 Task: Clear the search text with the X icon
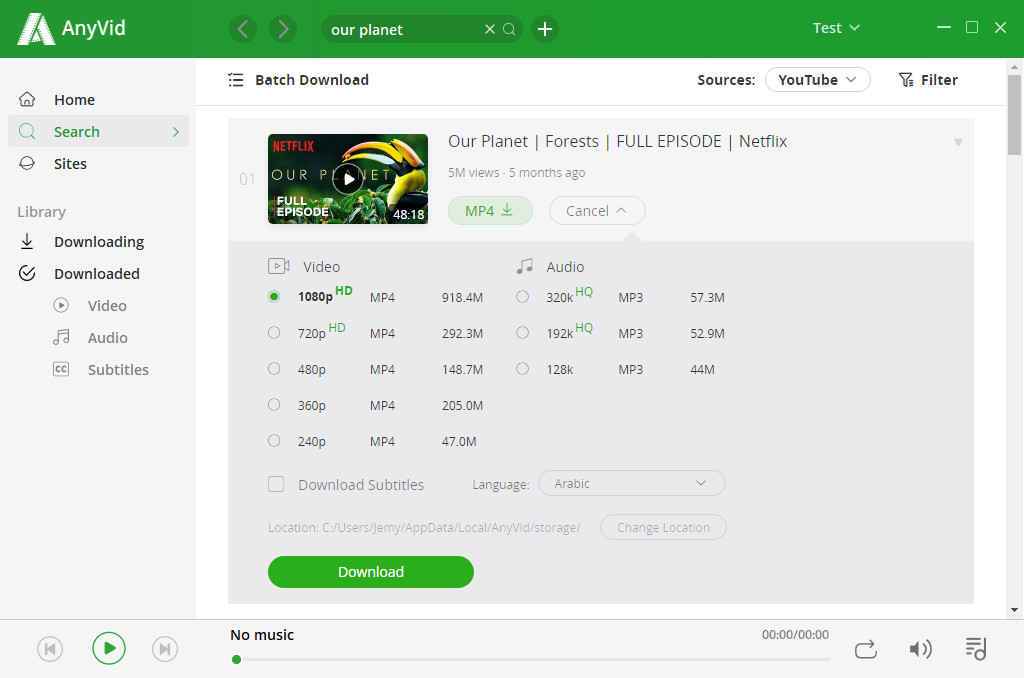point(490,29)
